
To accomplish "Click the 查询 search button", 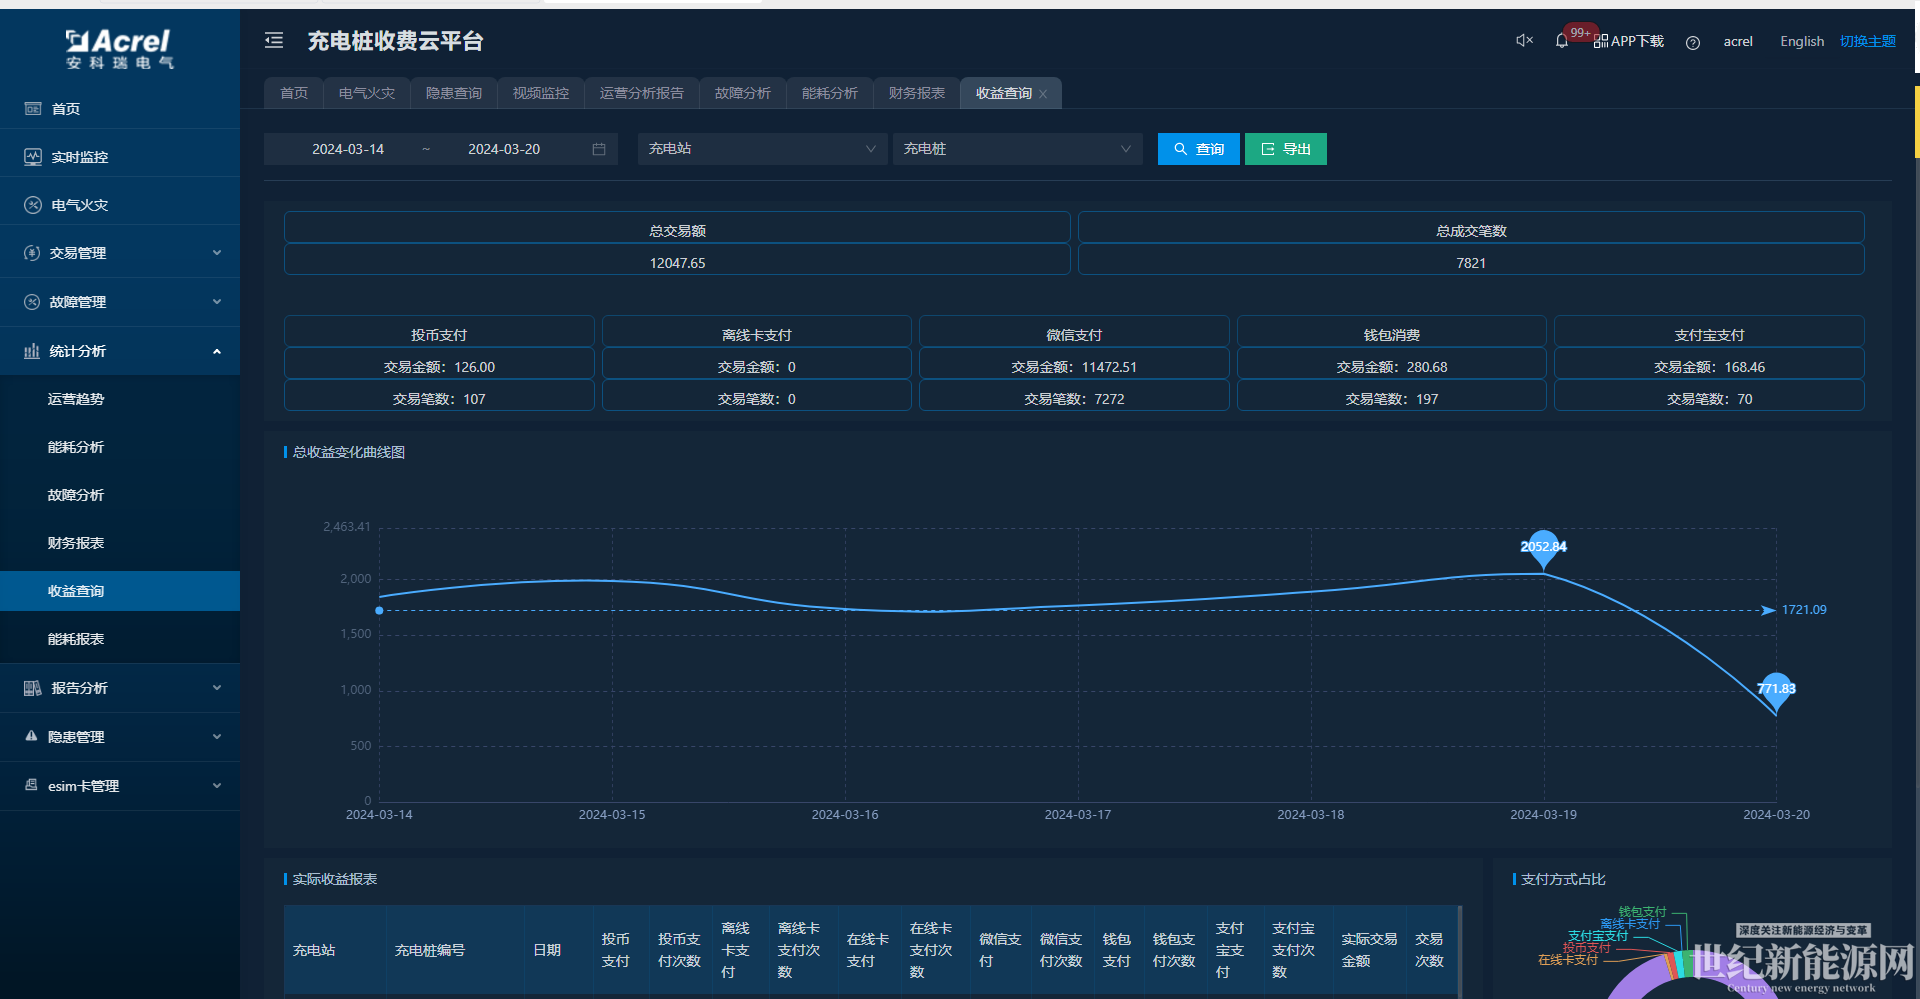I will (1198, 149).
